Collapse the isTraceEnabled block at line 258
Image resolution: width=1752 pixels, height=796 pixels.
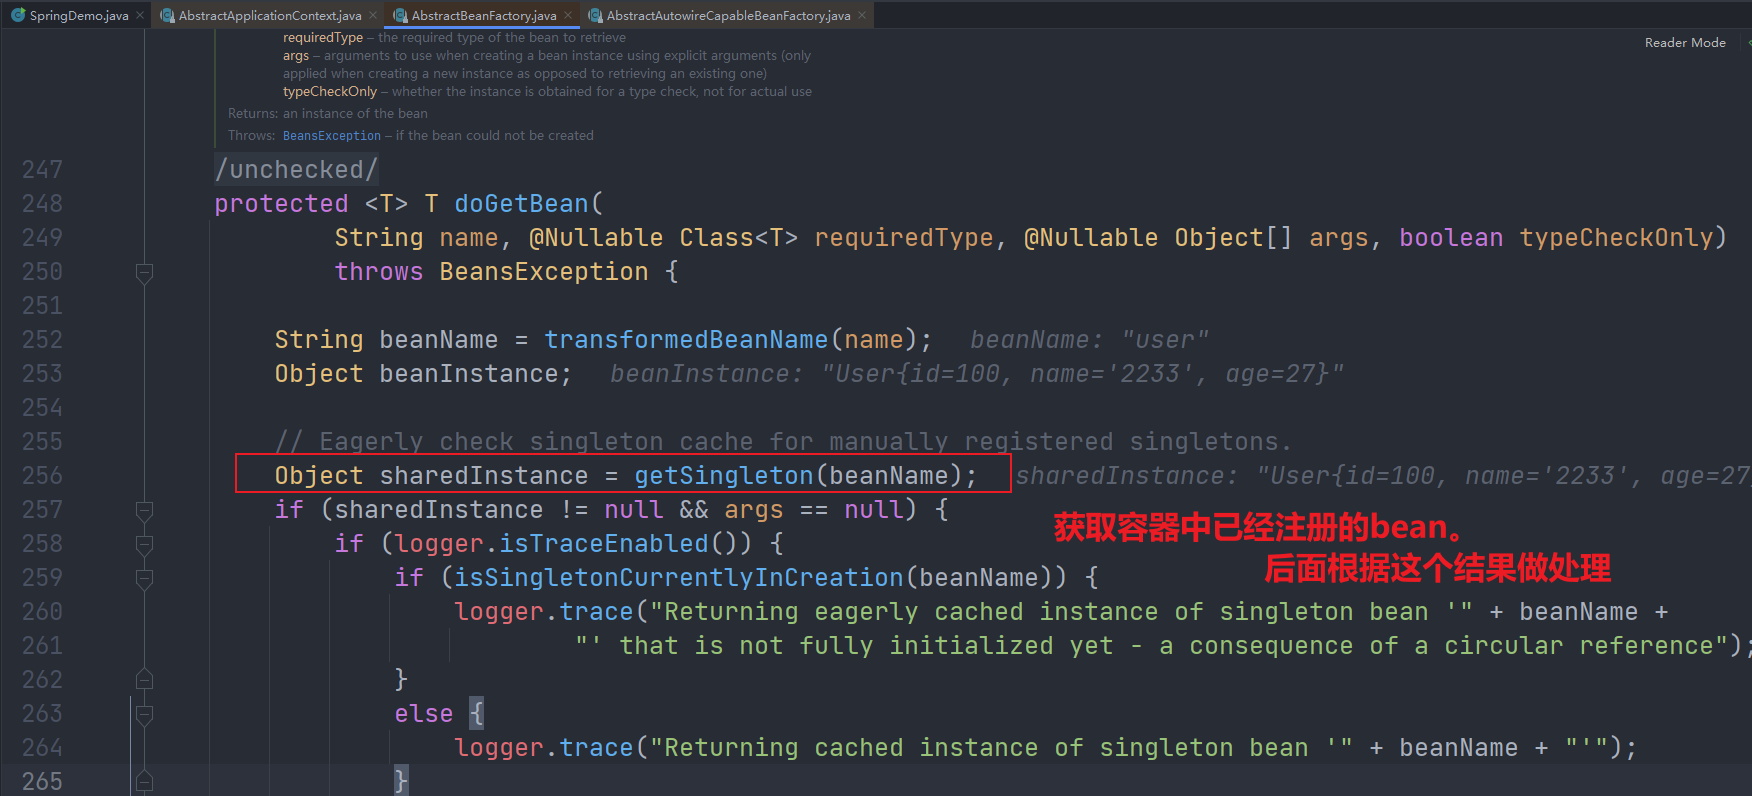[x=144, y=544]
